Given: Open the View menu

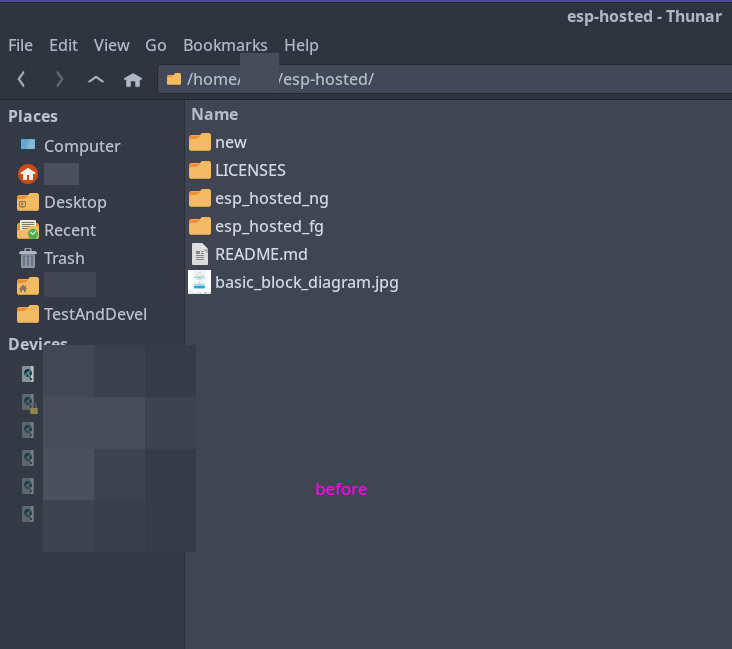Looking at the screenshot, I should pyautogui.click(x=112, y=45).
